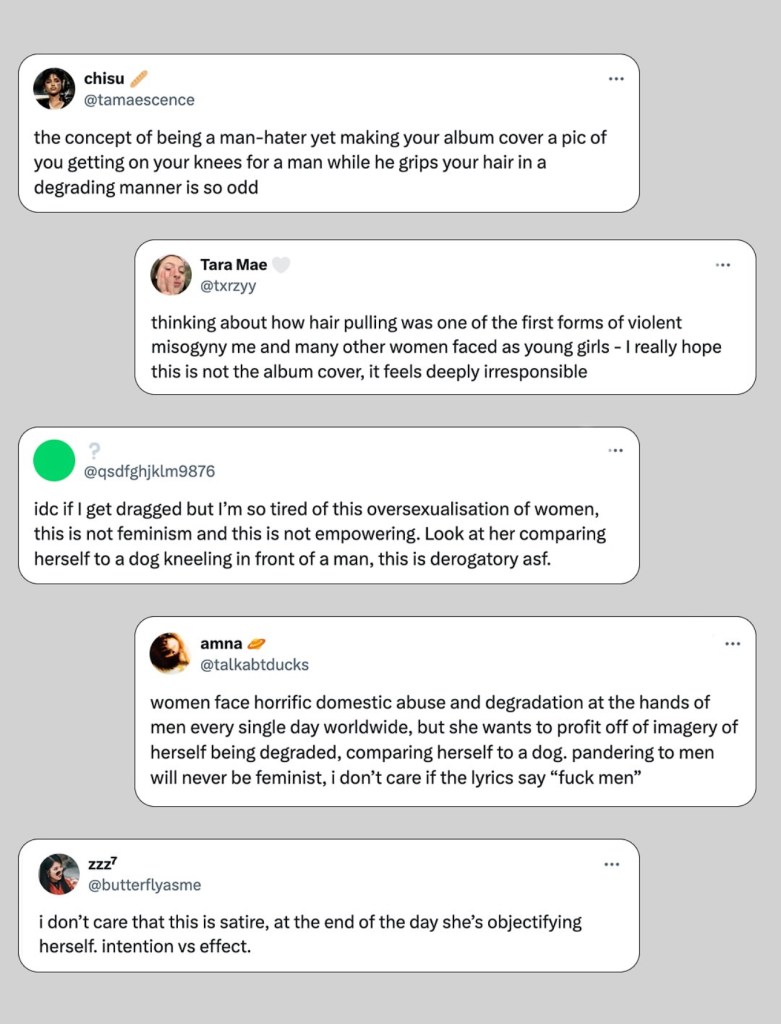This screenshot has width=781, height=1024.
Task: Open the @qsdfghjklm9876 handle link
Action: pos(151,472)
